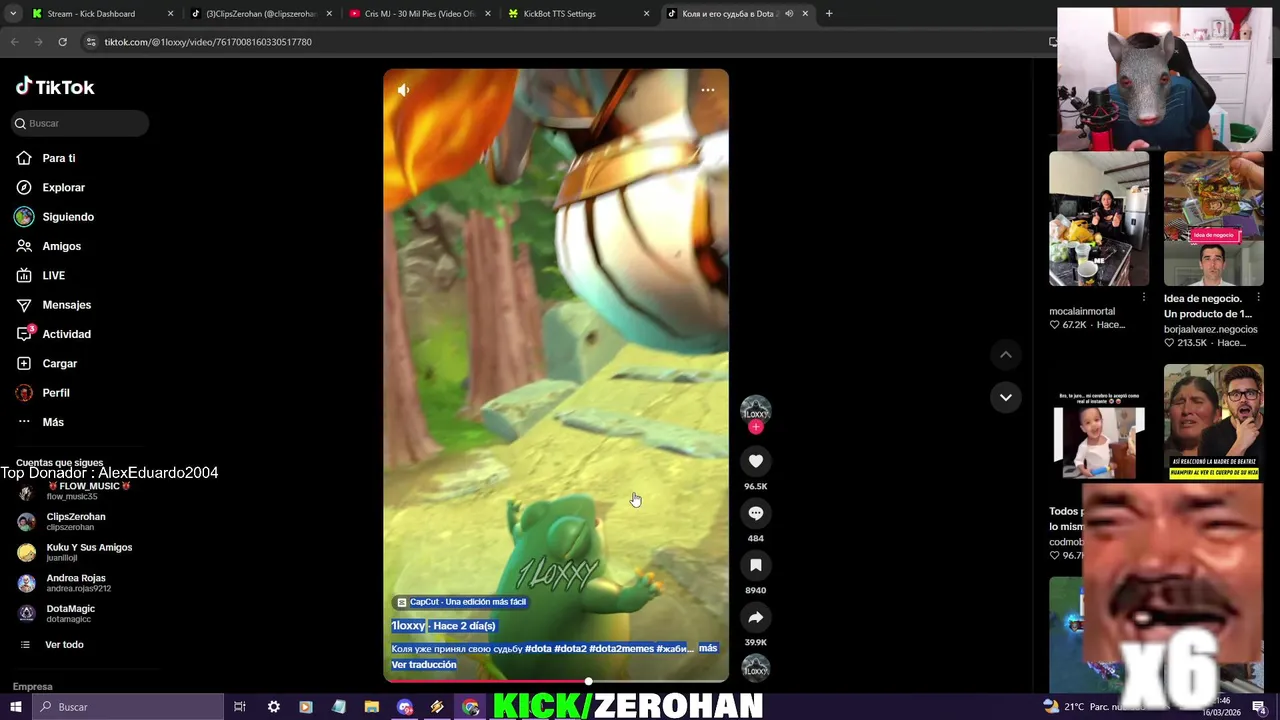Open the Amigos section
Screen dimensions: 1280x720
pos(48,246)
